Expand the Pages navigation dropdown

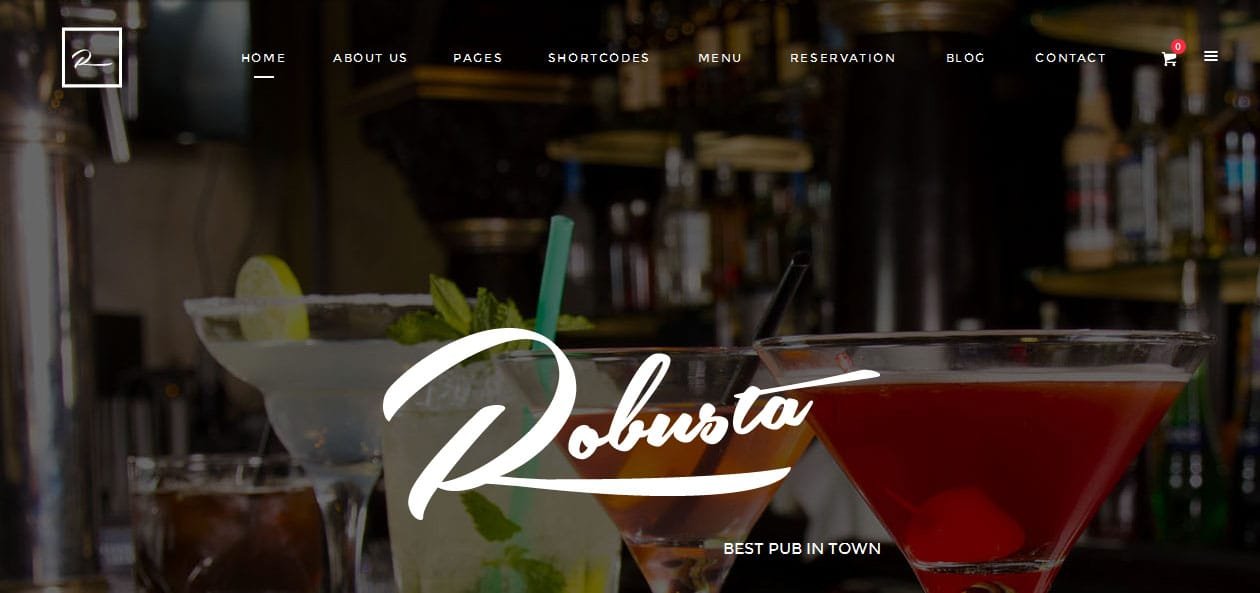478,58
